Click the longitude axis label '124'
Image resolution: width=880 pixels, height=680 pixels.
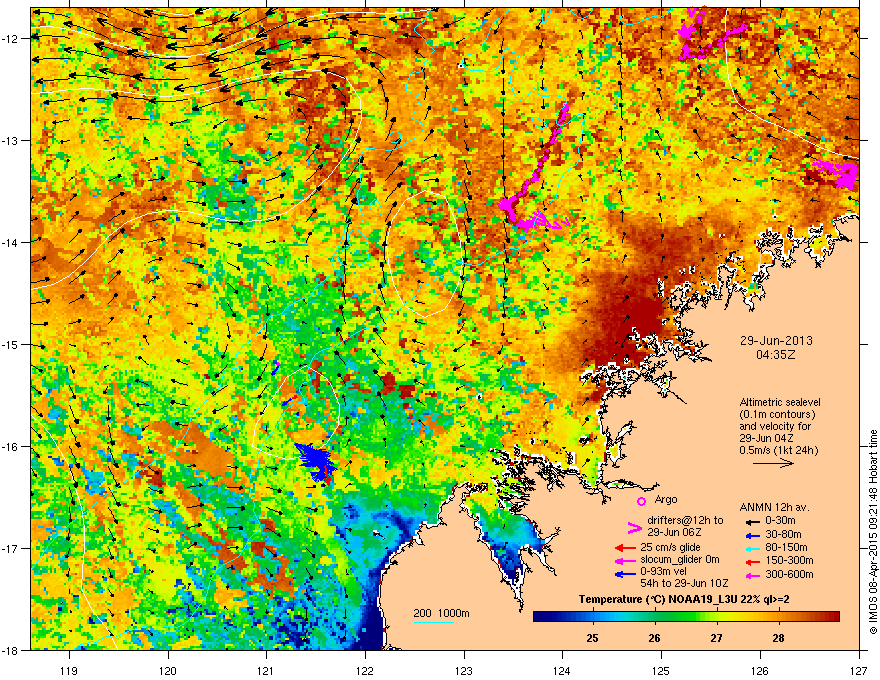562,671
